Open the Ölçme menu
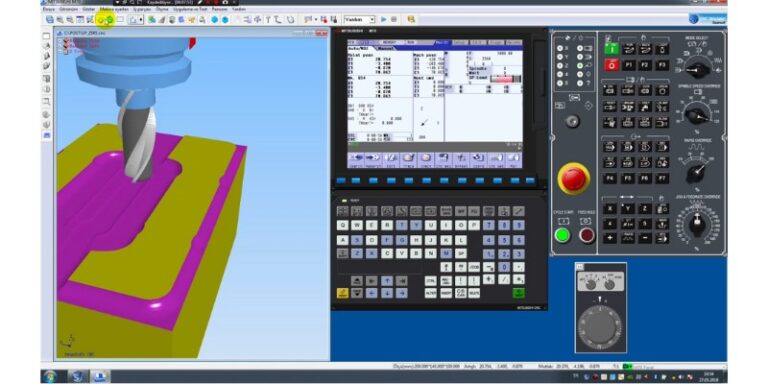 tap(162, 9)
